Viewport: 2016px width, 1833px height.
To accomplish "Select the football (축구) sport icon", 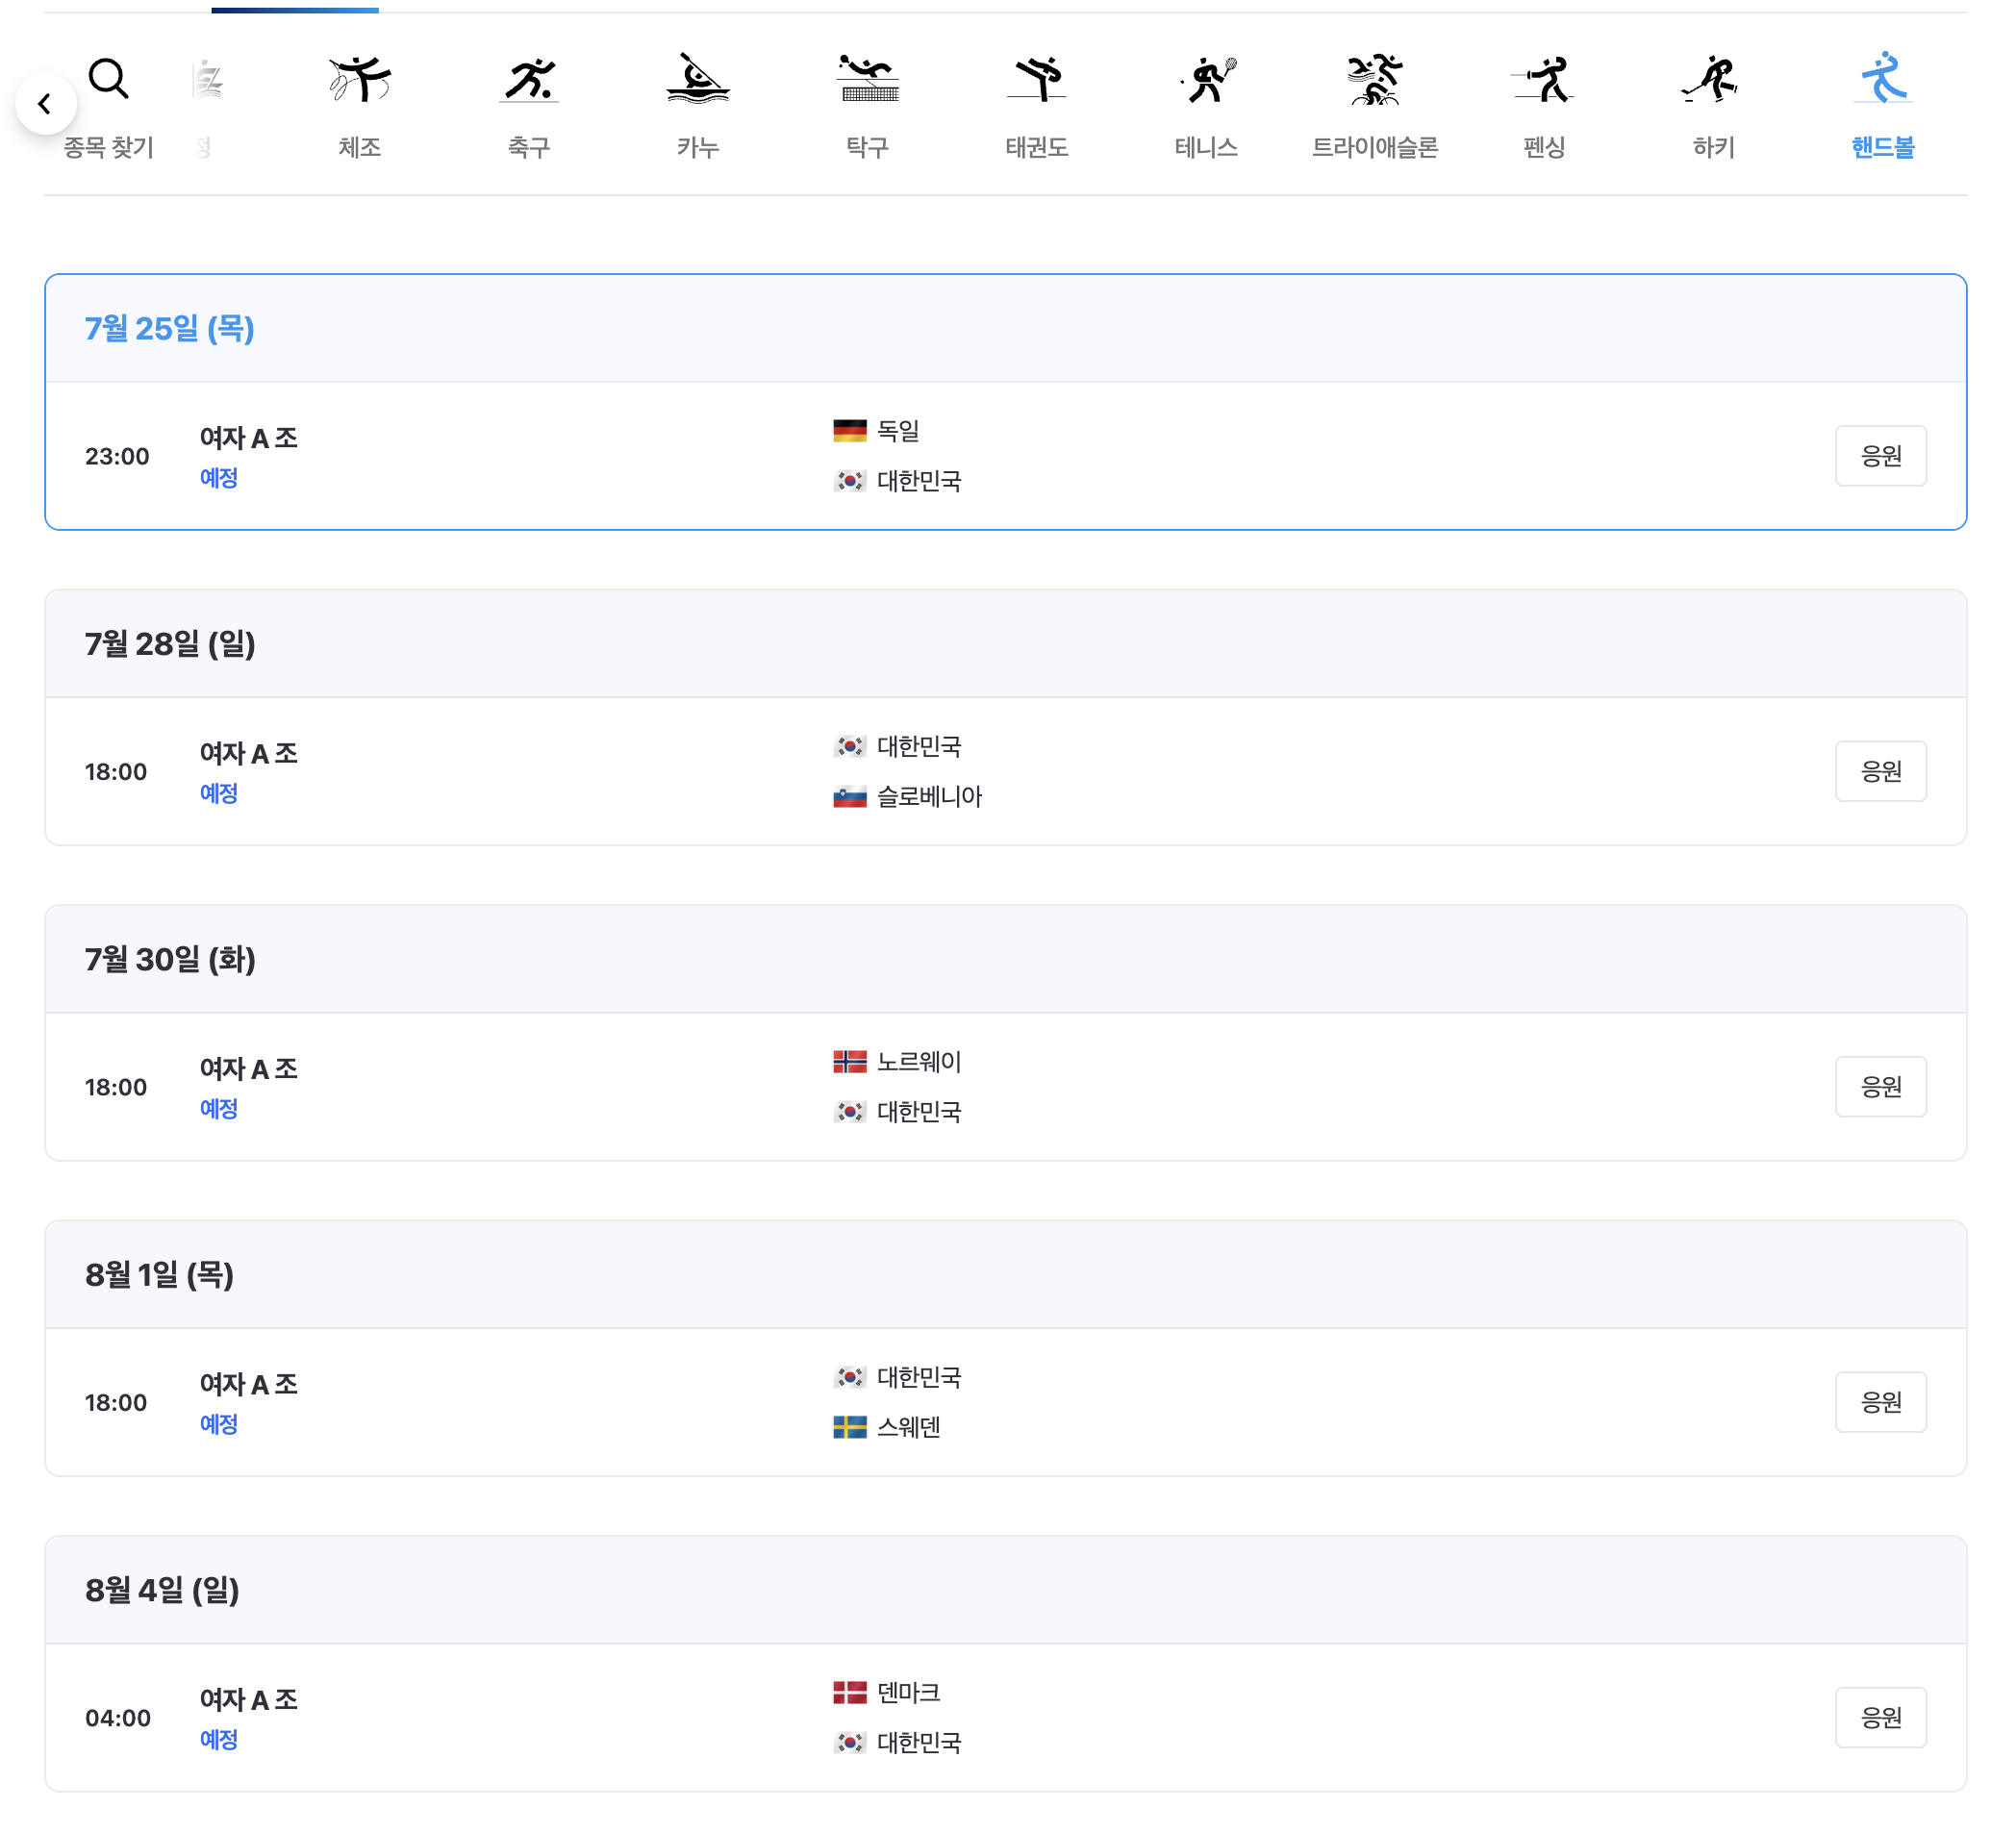I will pyautogui.click(x=529, y=82).
